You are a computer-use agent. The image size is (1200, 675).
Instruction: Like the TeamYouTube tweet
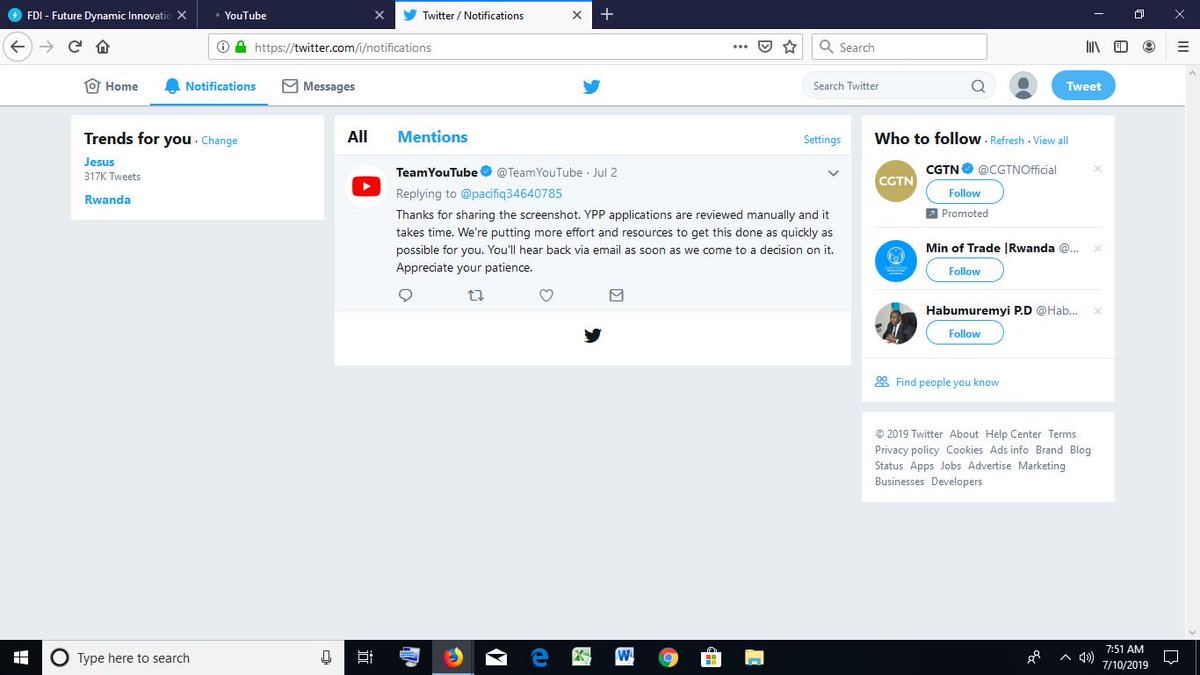pyautogui.click(x=546, y=295)
